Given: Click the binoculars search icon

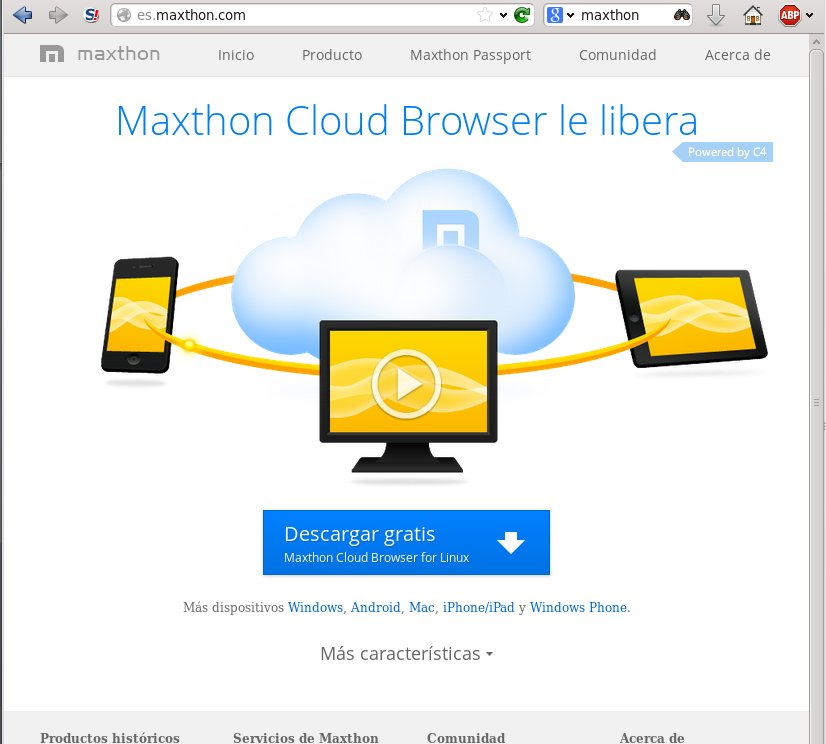Looking at the screenshot, I should coord(682,15).
